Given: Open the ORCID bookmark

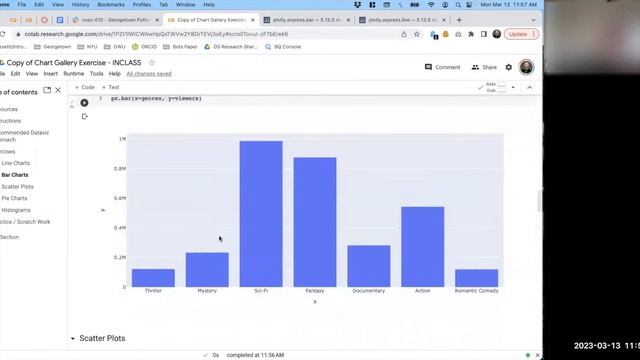Looking at the screenshot, I should (x=144, y=47).
